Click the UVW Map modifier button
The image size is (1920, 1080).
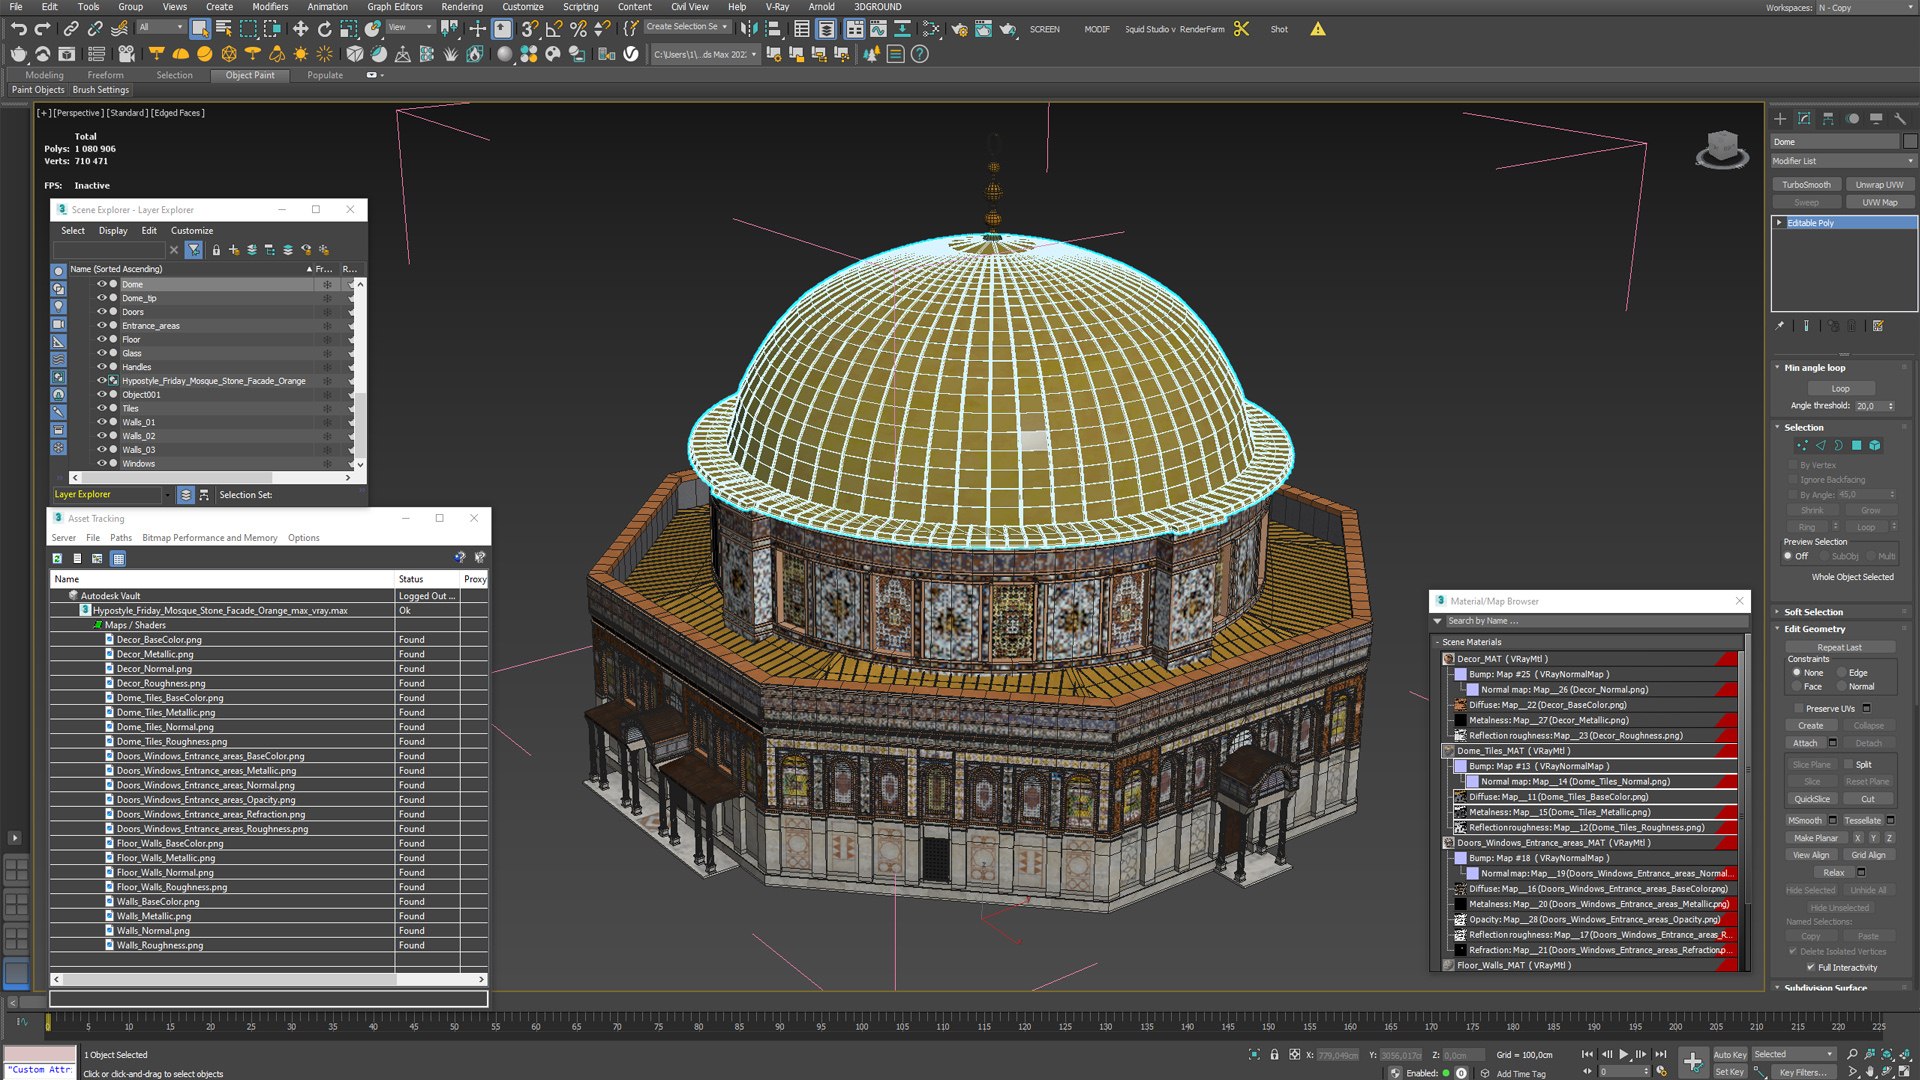pos(1879,203)
